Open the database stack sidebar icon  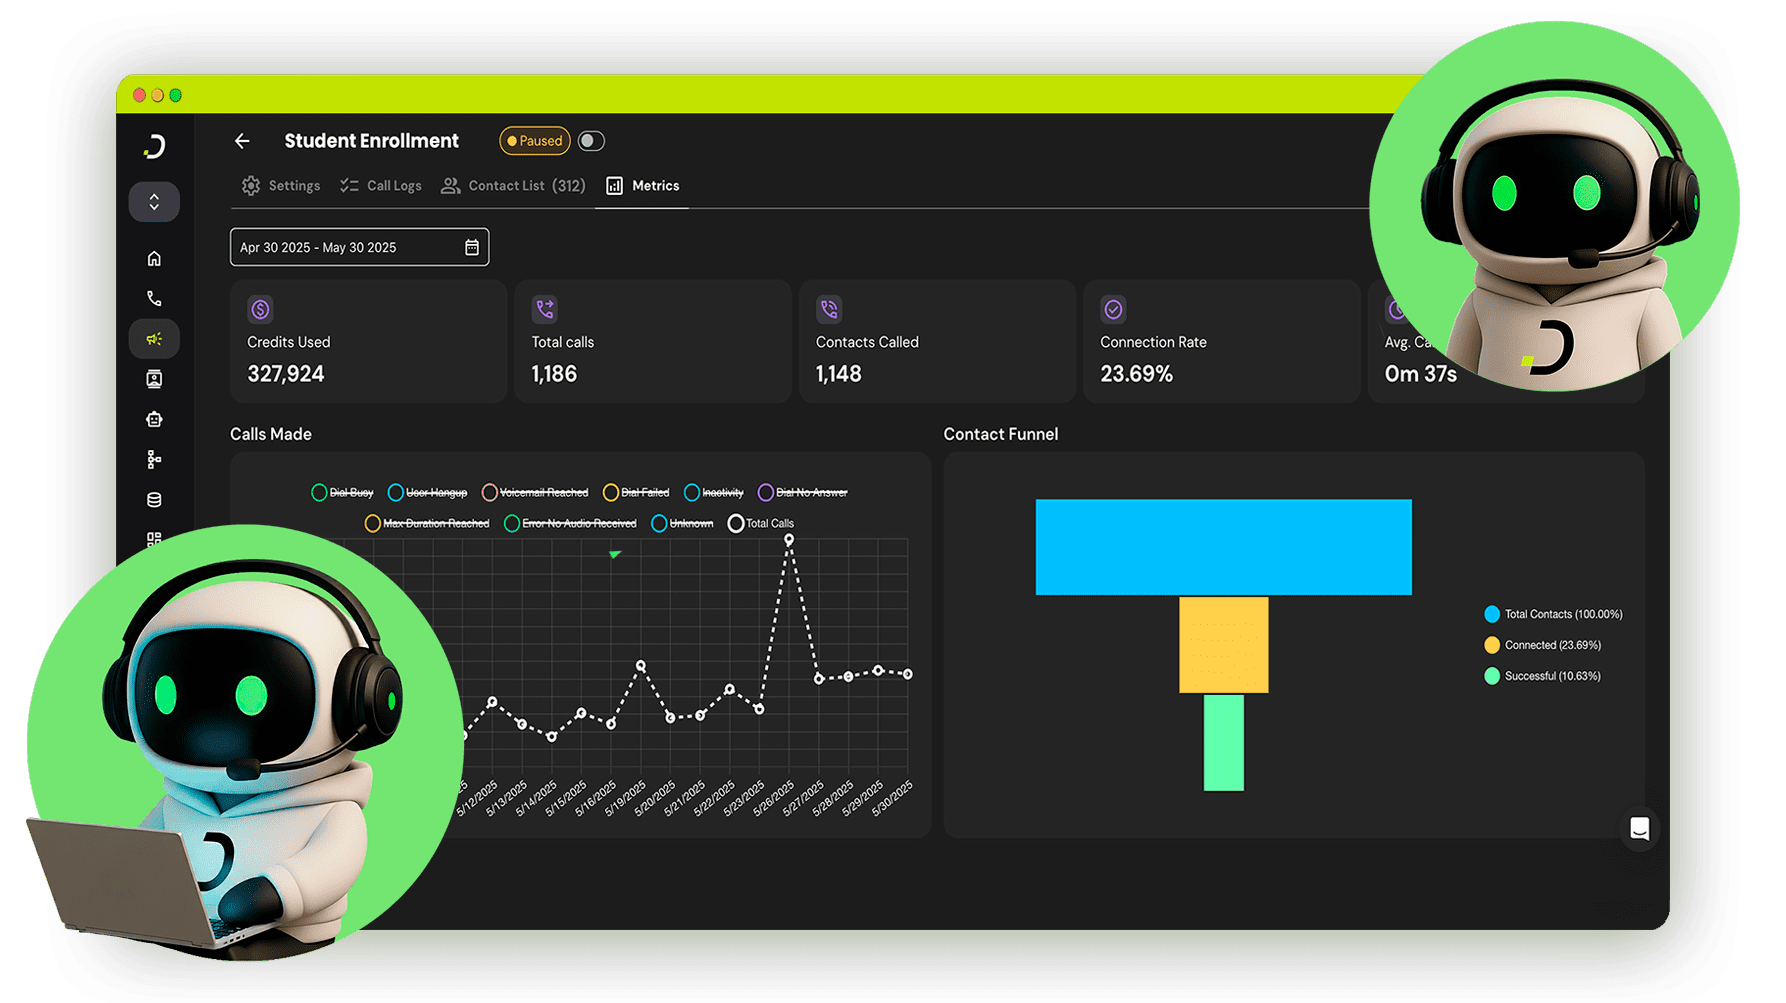tap(154, 499)
